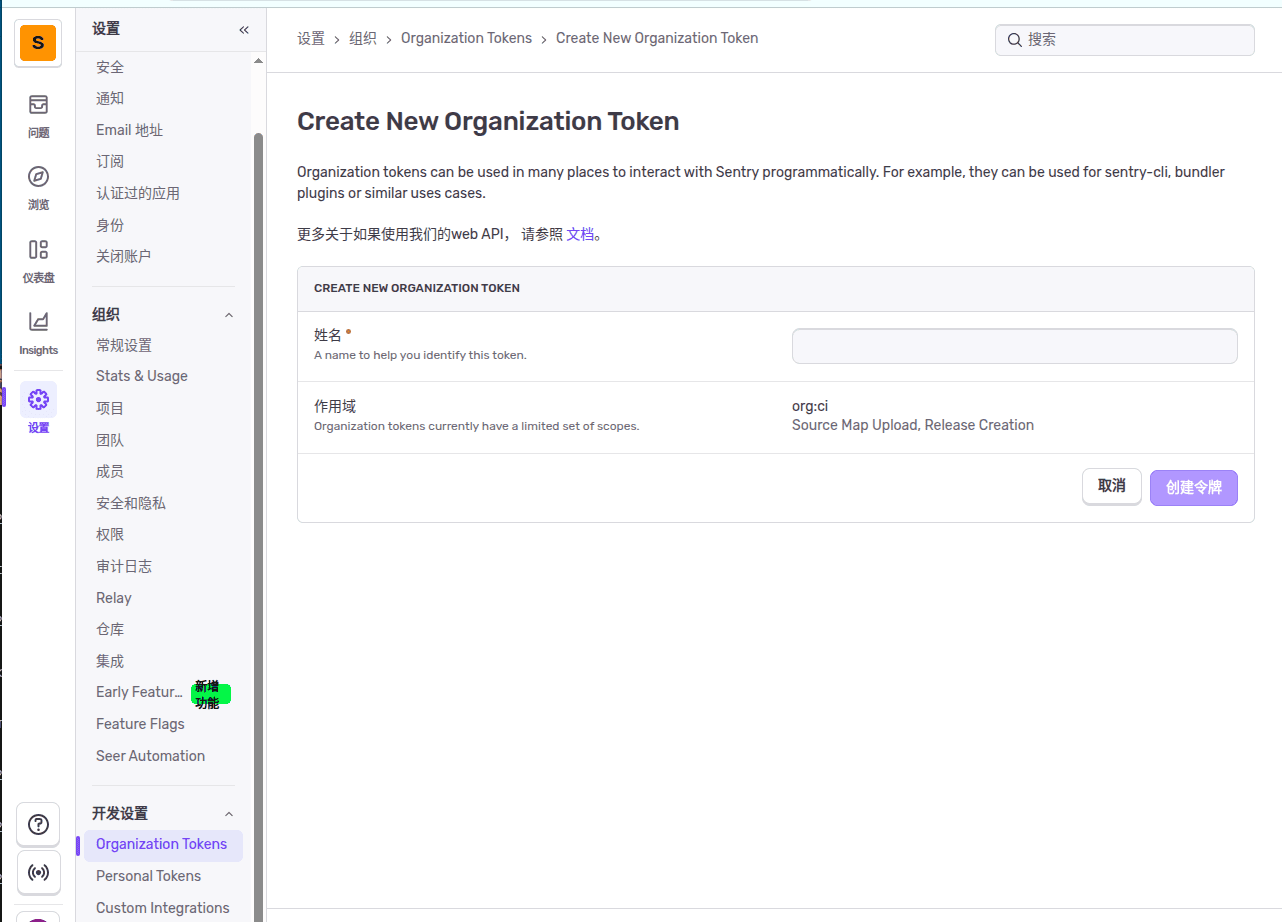1282x922 pixels.
Task: Click the broadcast announcements icon
Action: [38, 872]
